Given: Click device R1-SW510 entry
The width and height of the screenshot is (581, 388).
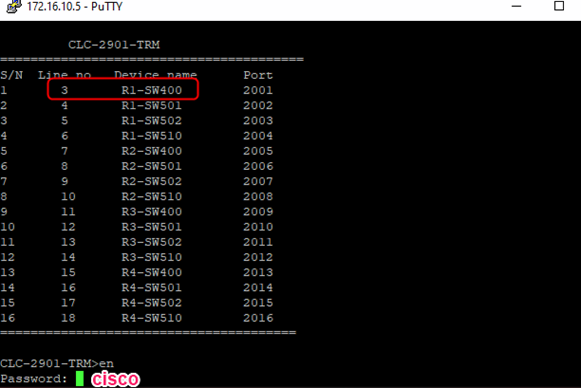Looking at the screenshot, I should point(152,136).
